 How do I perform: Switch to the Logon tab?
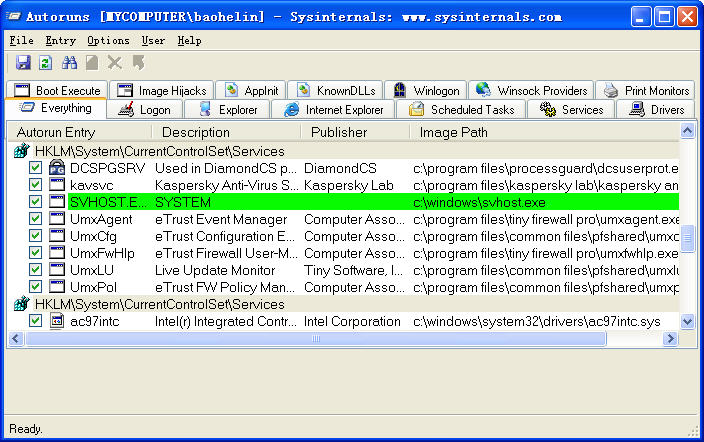pyautogui.click(x=145, y=110)
